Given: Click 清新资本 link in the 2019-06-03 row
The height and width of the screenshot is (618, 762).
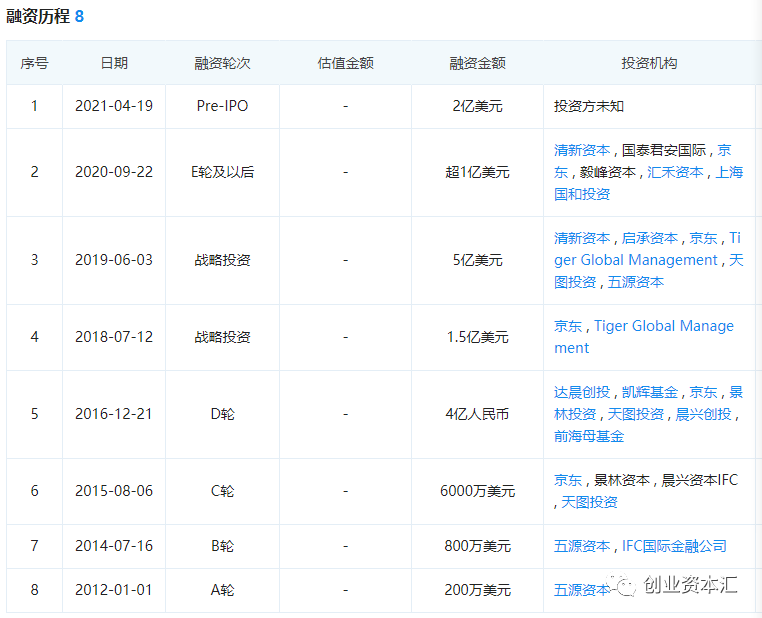Looking at the screenshot, I should click(582, 238).
